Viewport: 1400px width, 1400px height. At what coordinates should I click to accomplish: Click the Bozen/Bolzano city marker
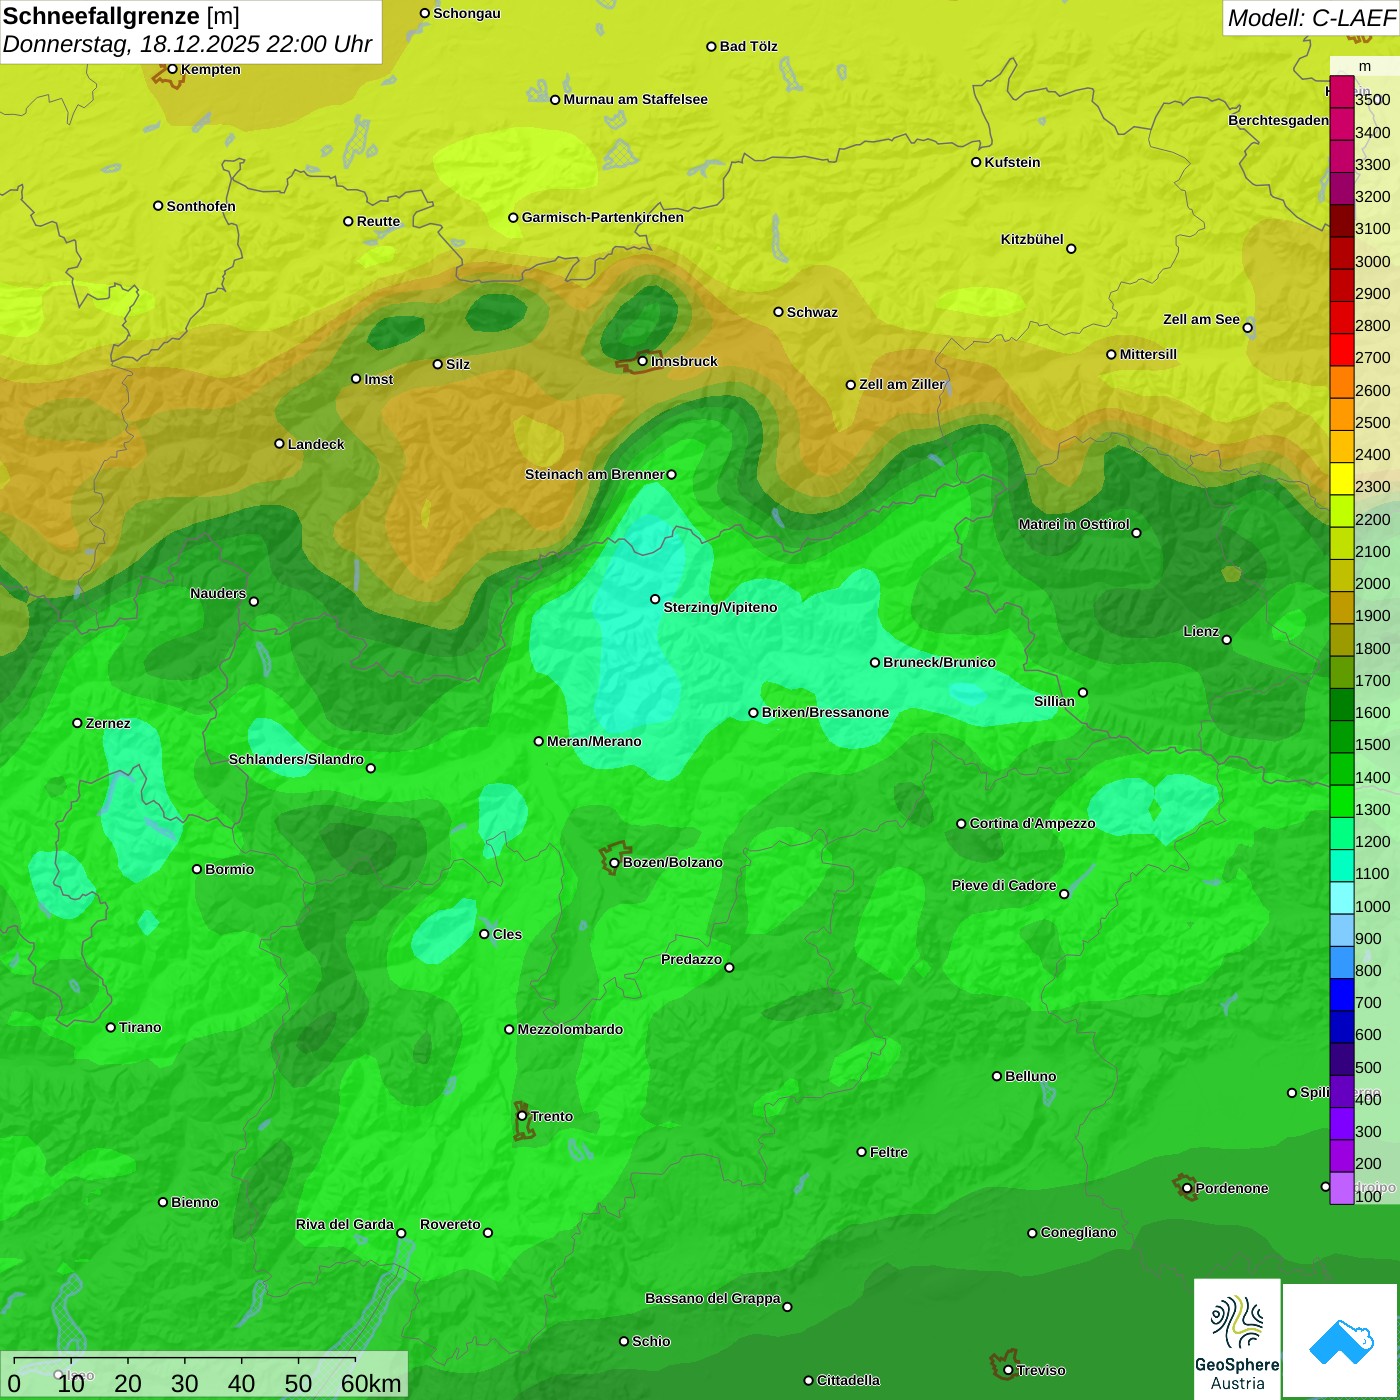click(x=614, y=862)
